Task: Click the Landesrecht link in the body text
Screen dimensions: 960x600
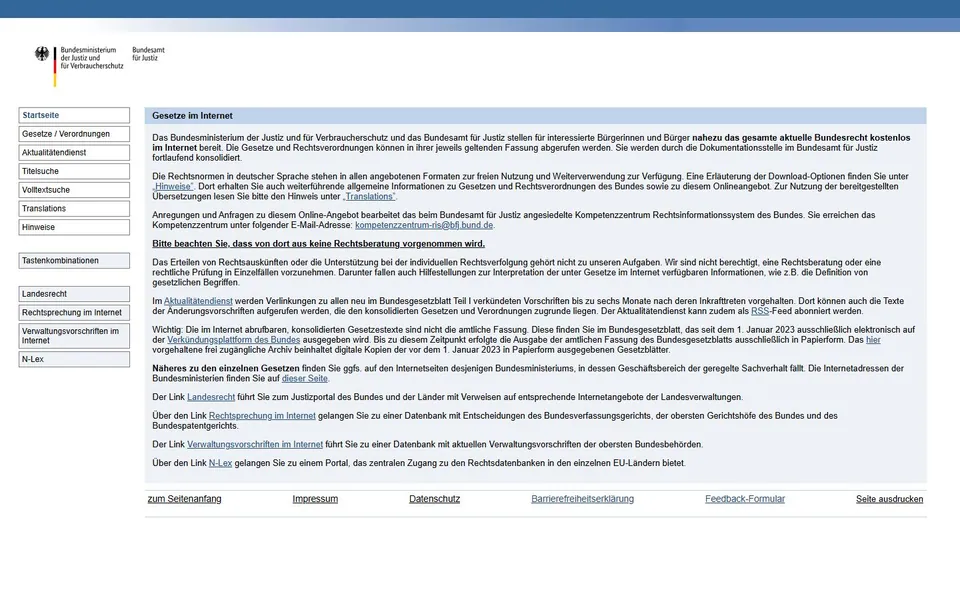Action: coord(211,397)
